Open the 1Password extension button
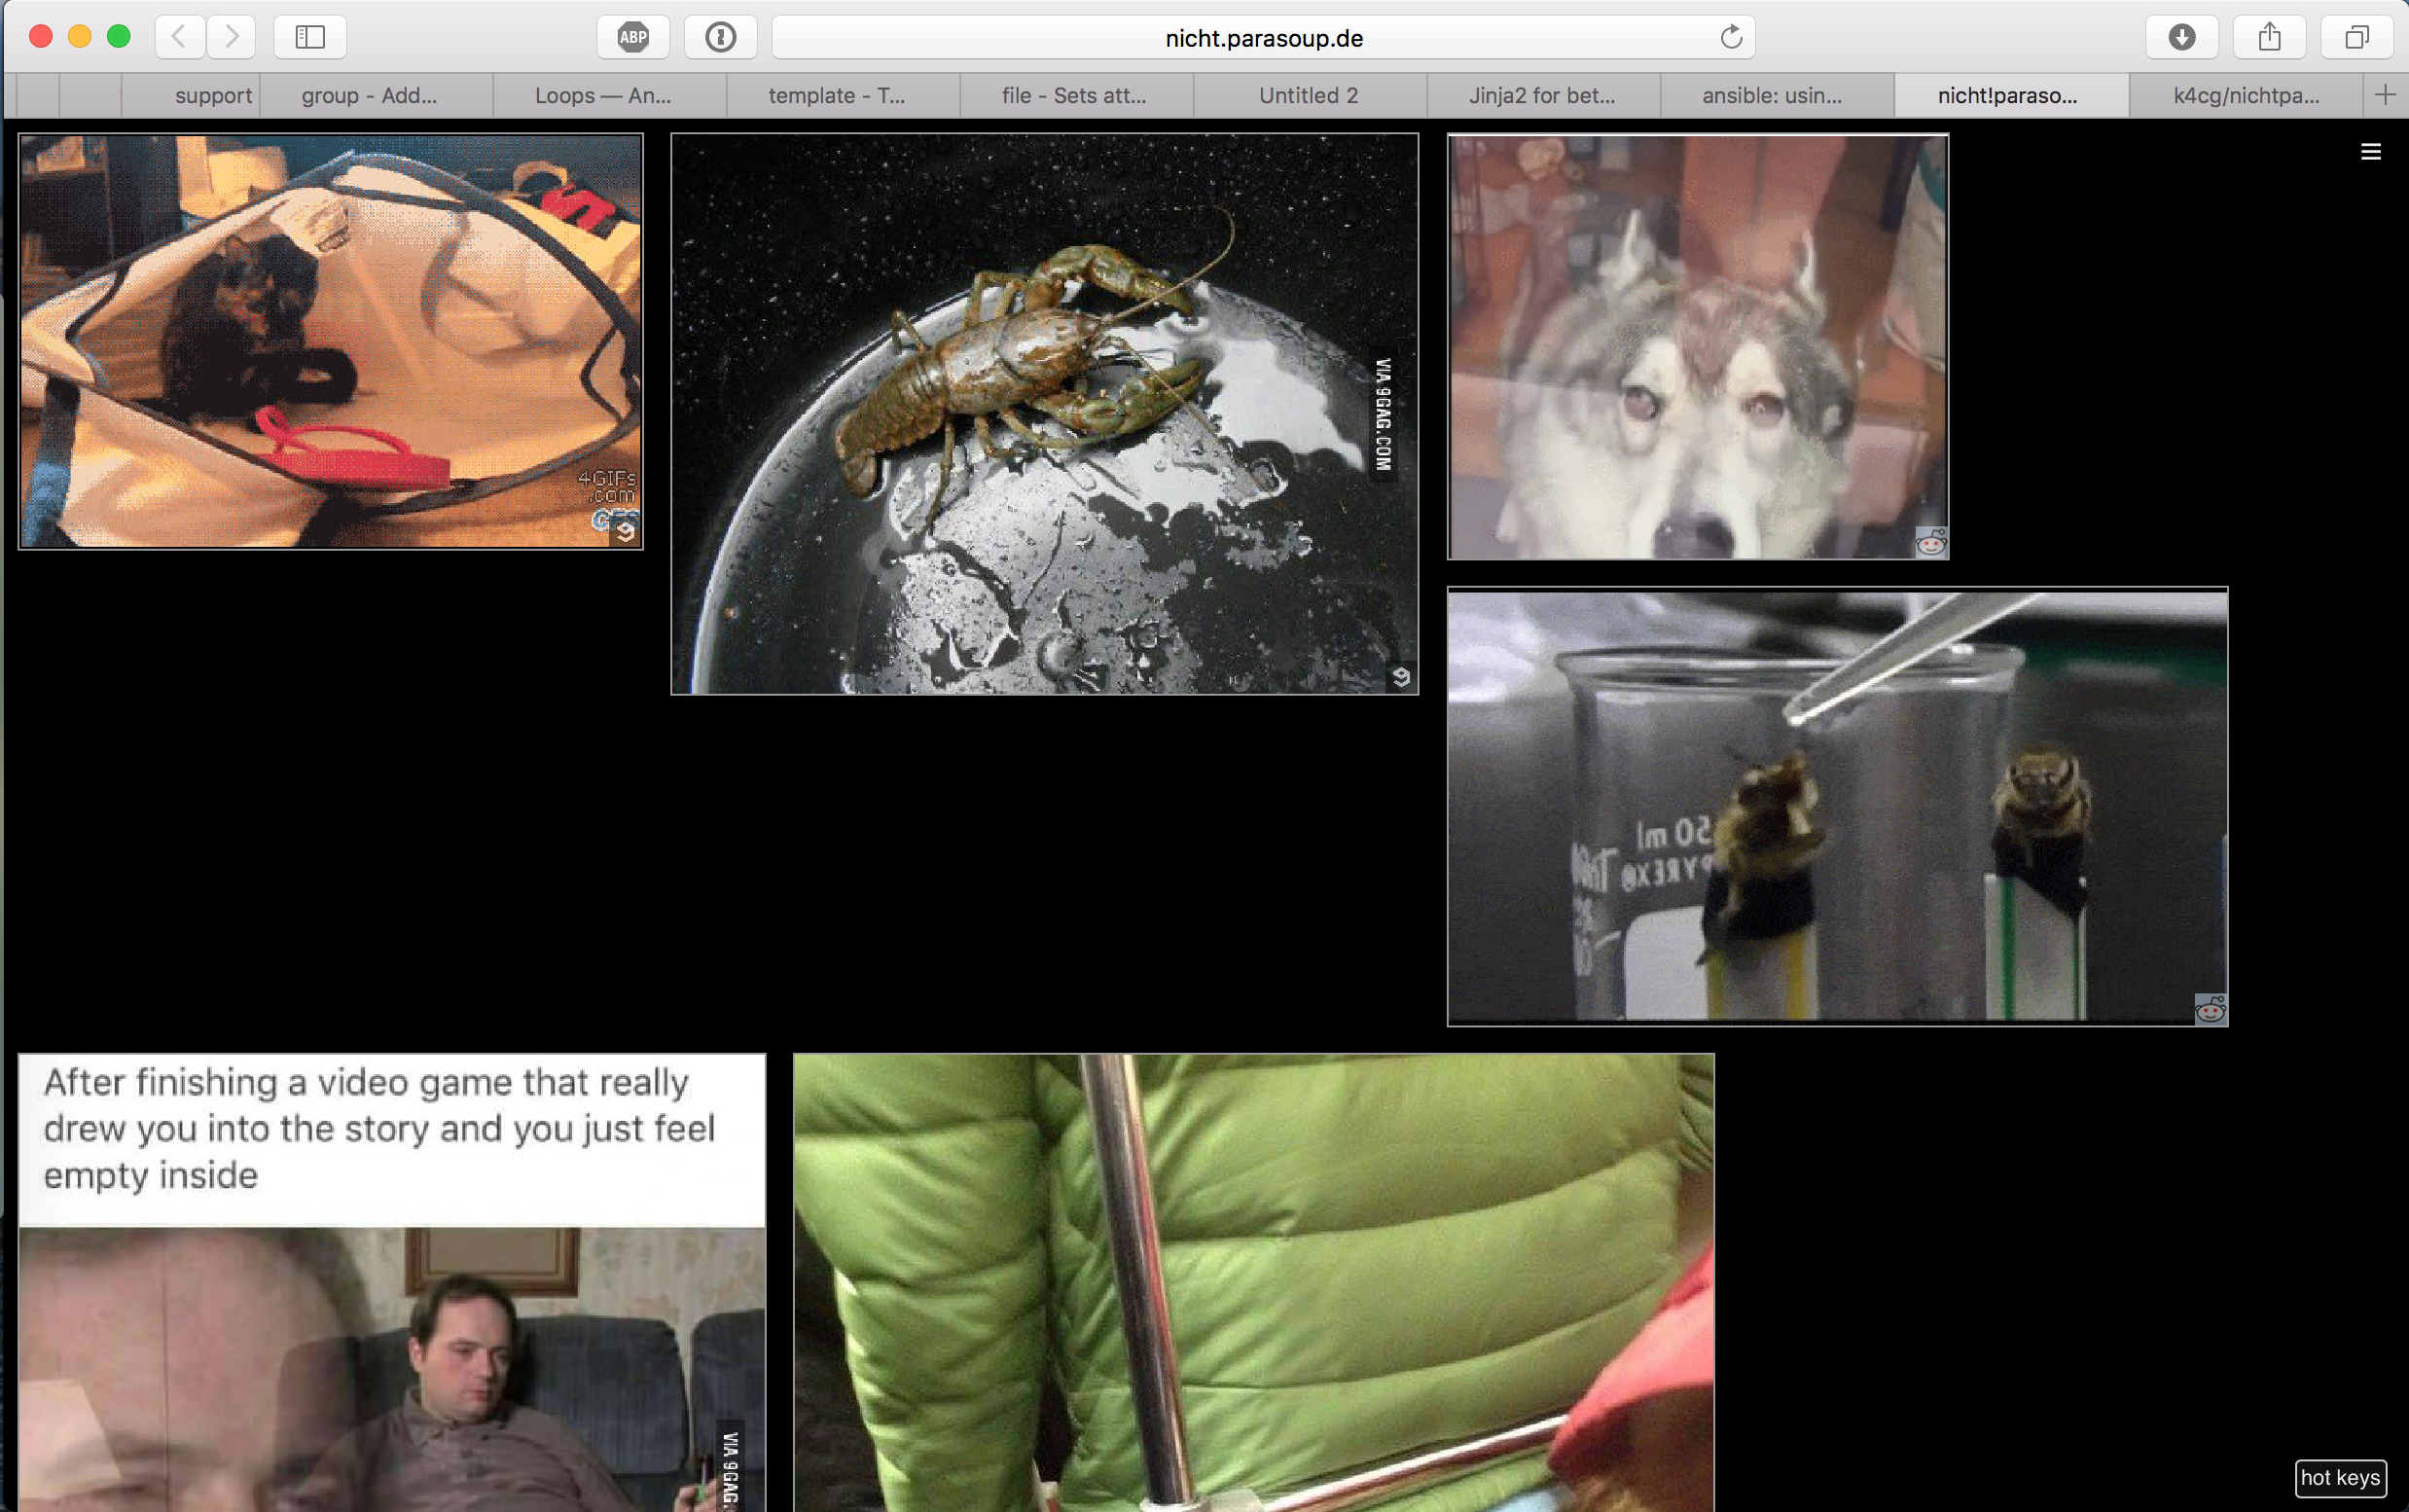This screenshot has height=1512, width=2409. point(720,38)
